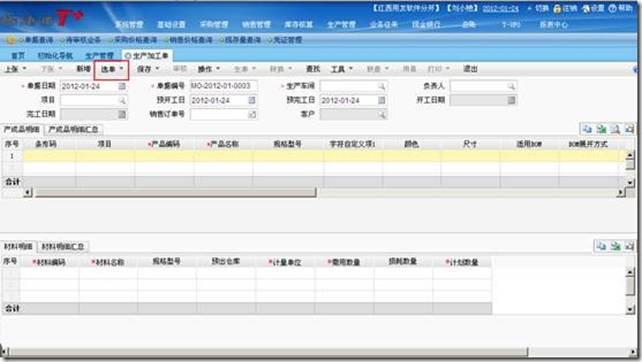Open 保存 dropdown in toolbar
Screen dimensions: 642x362
(148, 69)
